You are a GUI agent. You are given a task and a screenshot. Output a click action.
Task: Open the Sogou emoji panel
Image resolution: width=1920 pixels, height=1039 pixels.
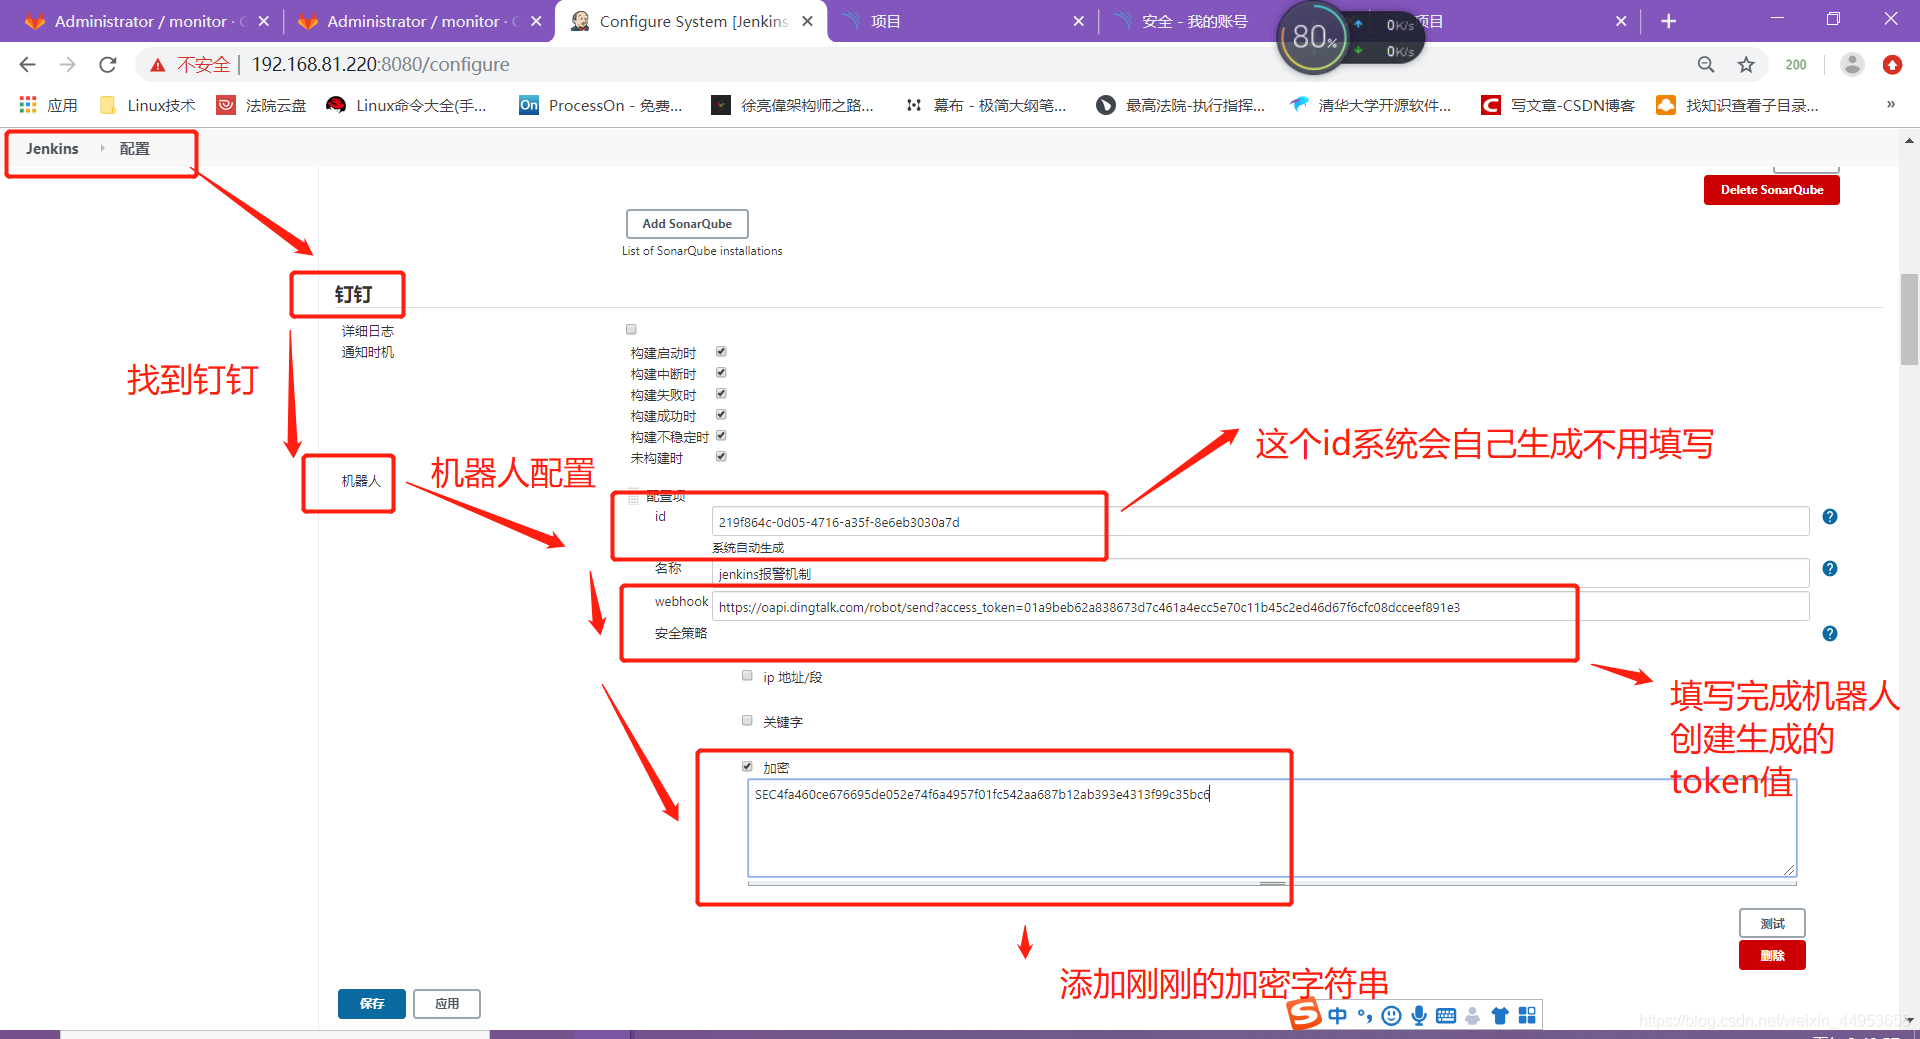[x=1391, y=1016]
